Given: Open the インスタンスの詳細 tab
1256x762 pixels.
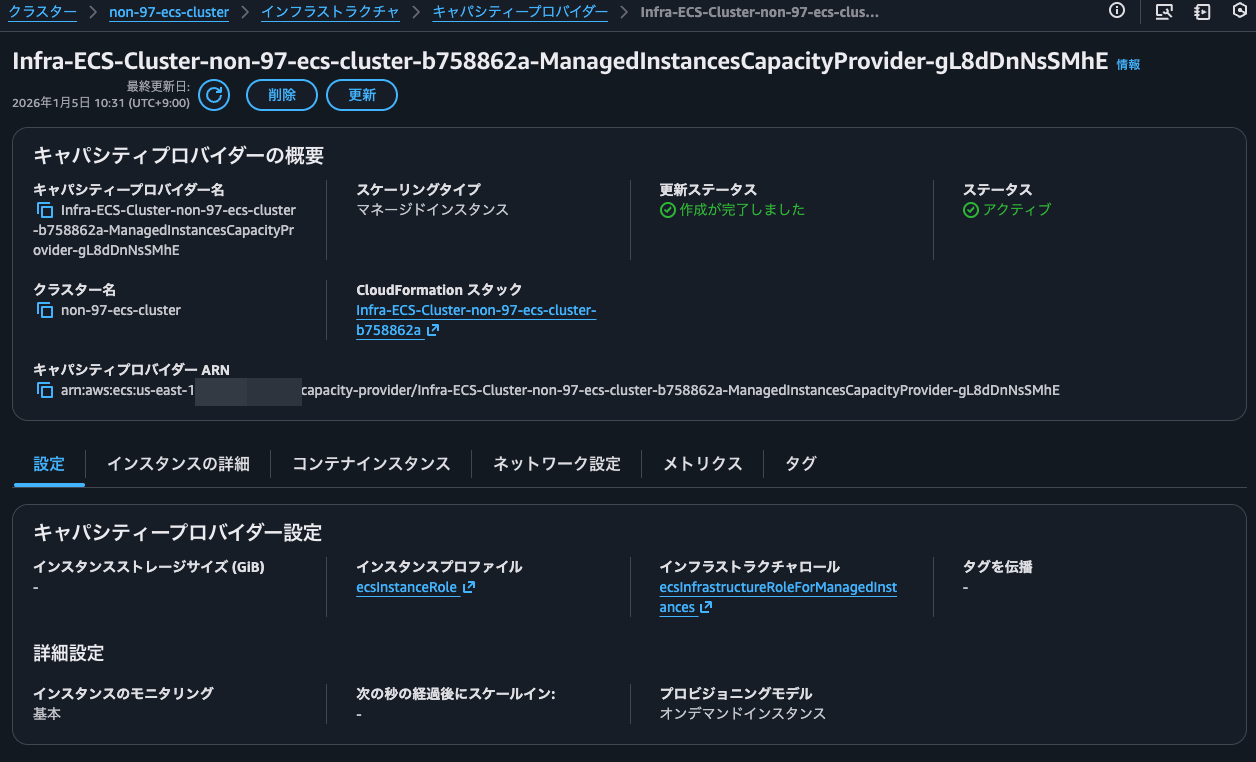Looking at the screenshot, I should coord(179,463).
